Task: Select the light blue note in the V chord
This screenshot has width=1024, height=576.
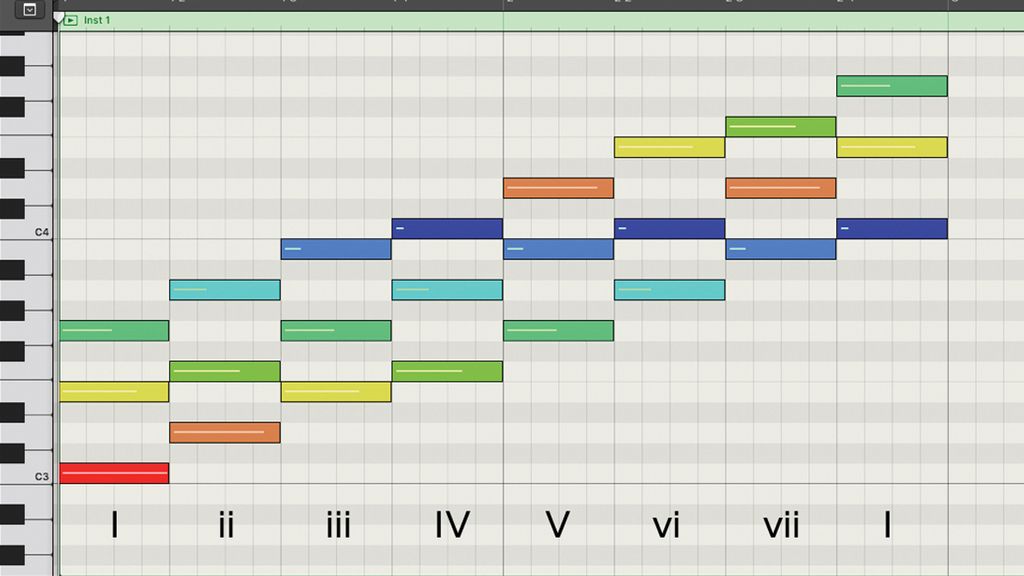Action: [x=559, y=248]
